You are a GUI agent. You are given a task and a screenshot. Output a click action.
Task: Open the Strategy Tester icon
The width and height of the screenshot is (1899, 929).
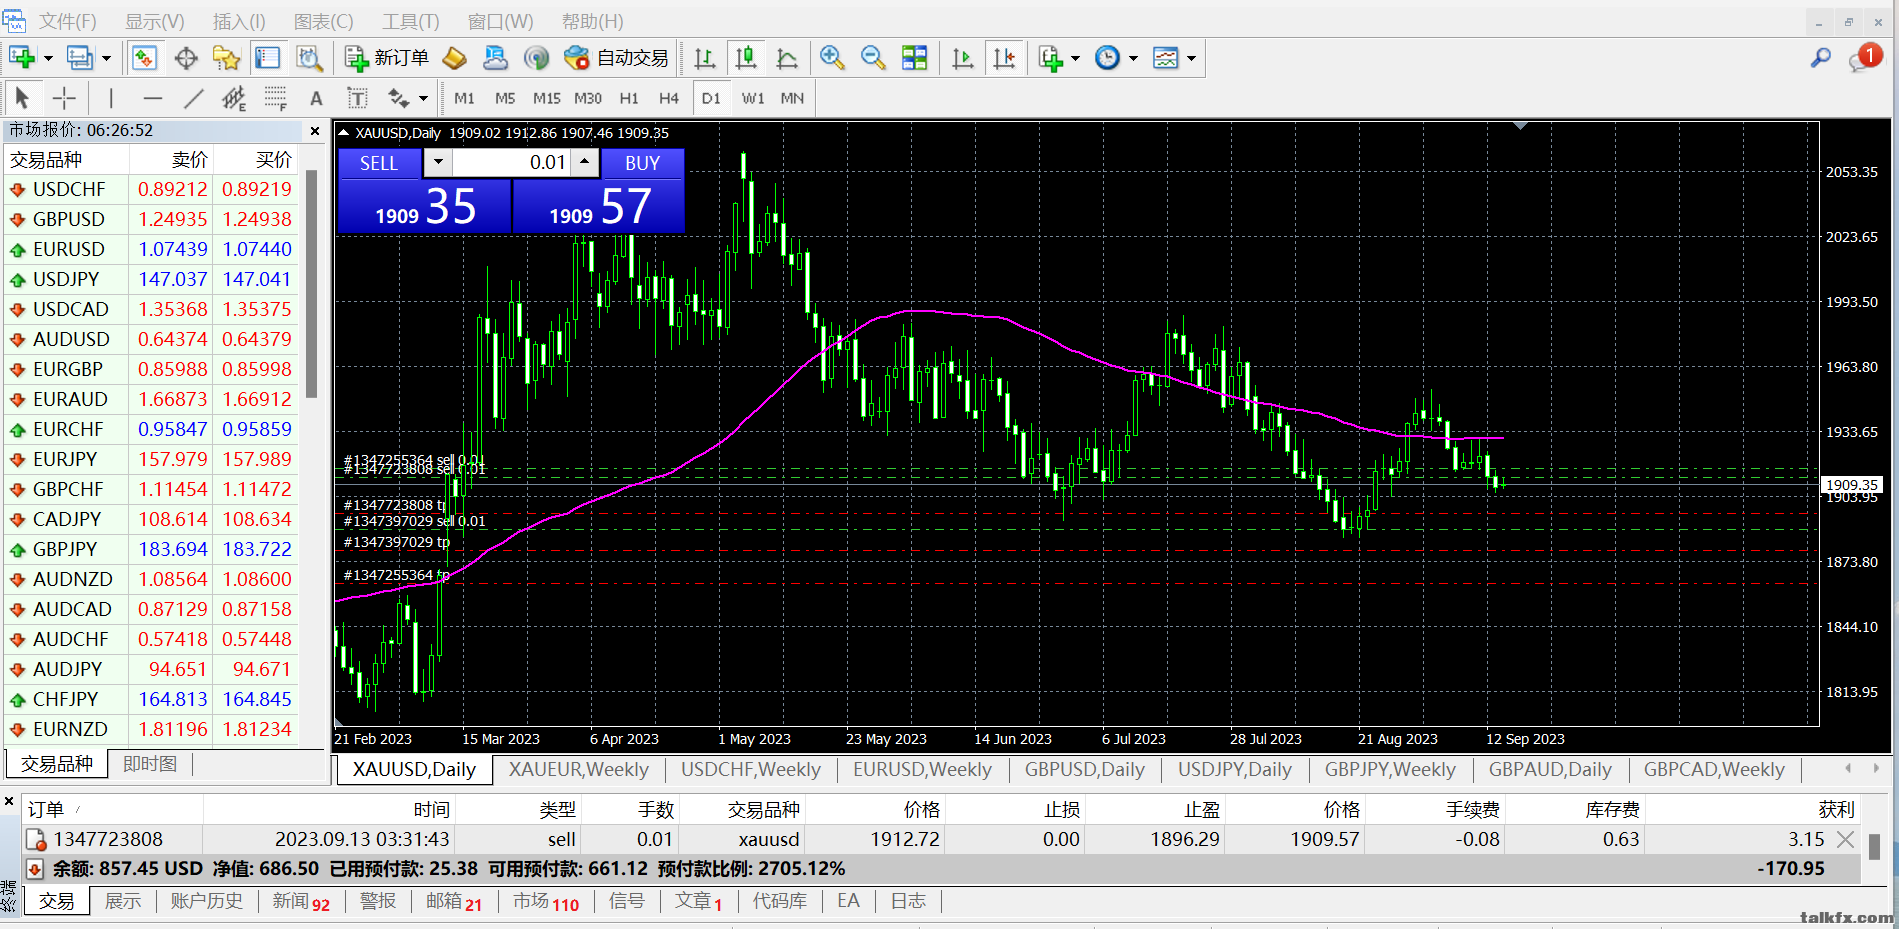tap(309, 58)
